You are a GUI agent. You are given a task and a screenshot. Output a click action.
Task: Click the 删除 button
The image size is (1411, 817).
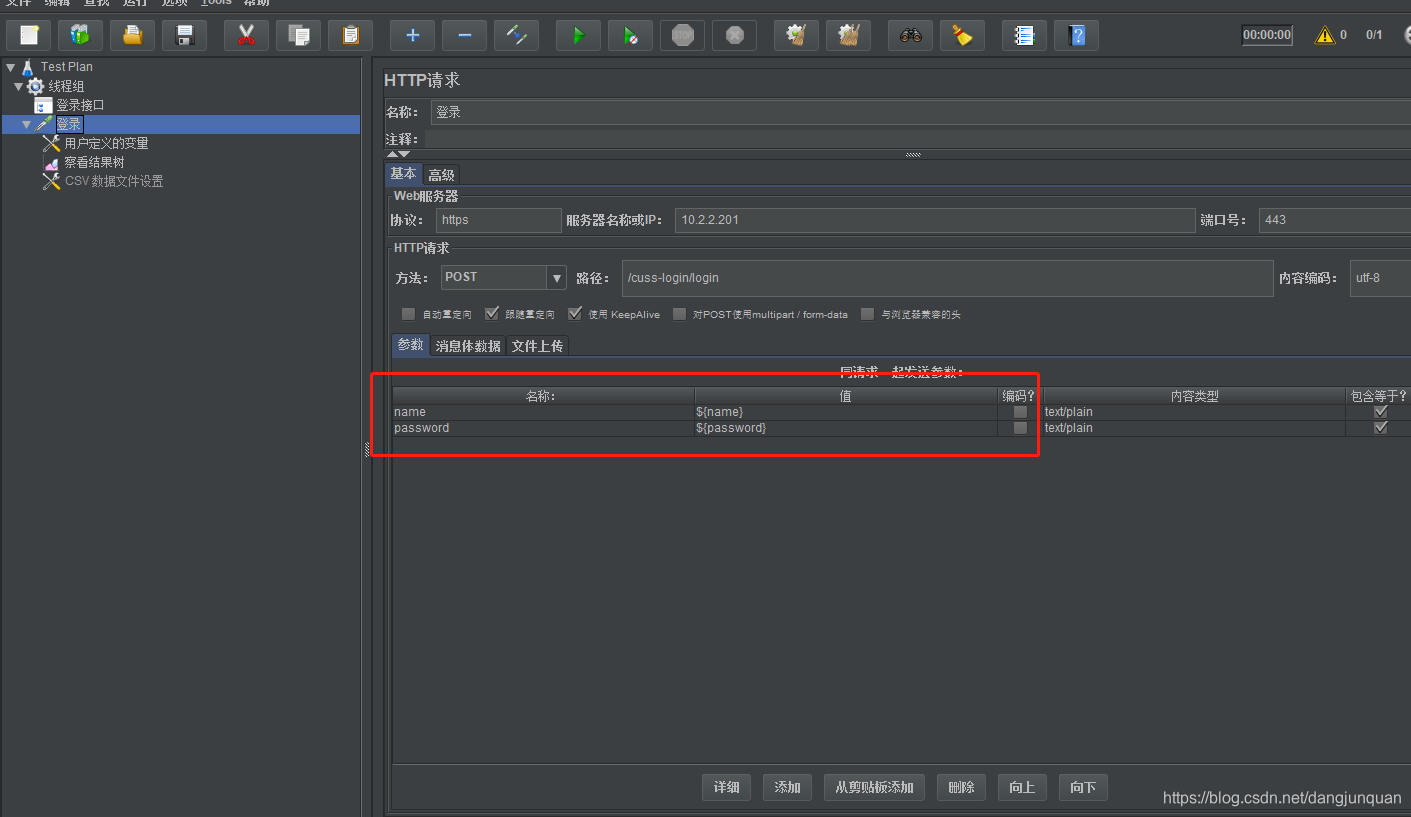(x=961, y=787)
